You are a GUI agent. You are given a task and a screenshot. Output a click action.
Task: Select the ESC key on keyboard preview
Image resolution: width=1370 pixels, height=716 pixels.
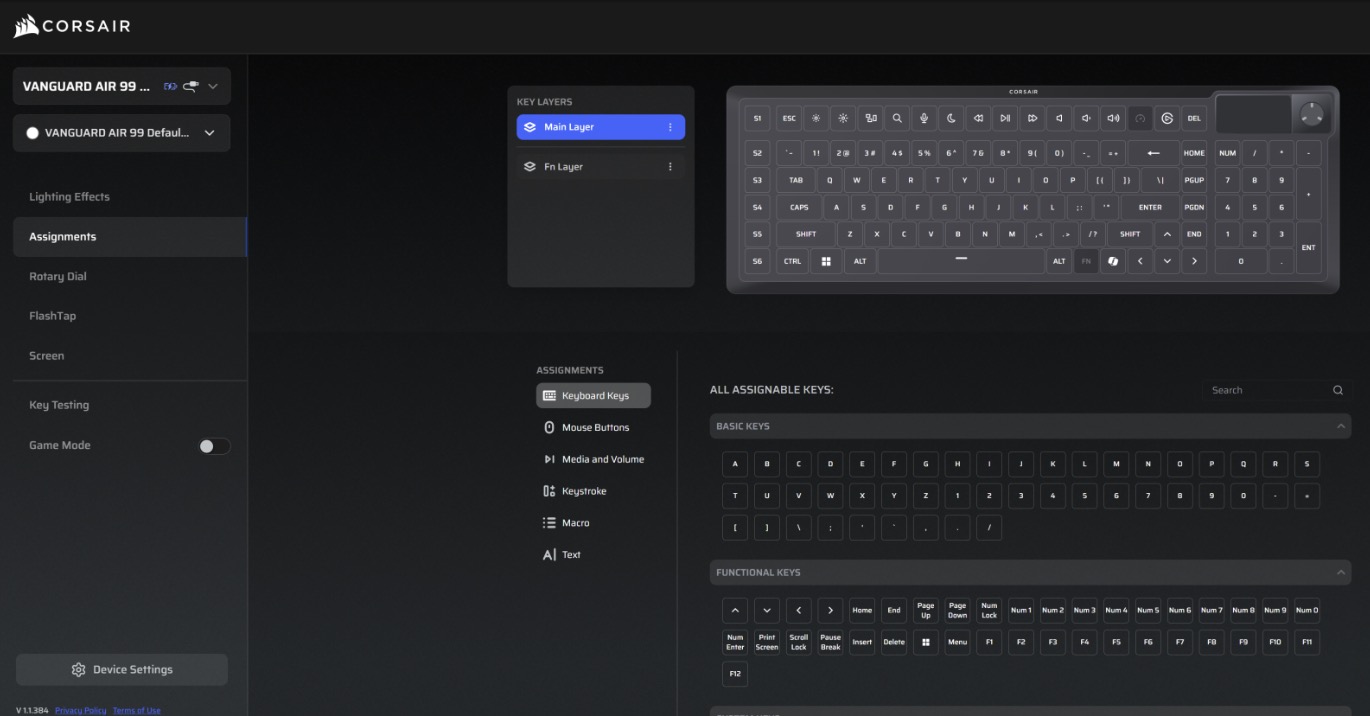(789, 118)
